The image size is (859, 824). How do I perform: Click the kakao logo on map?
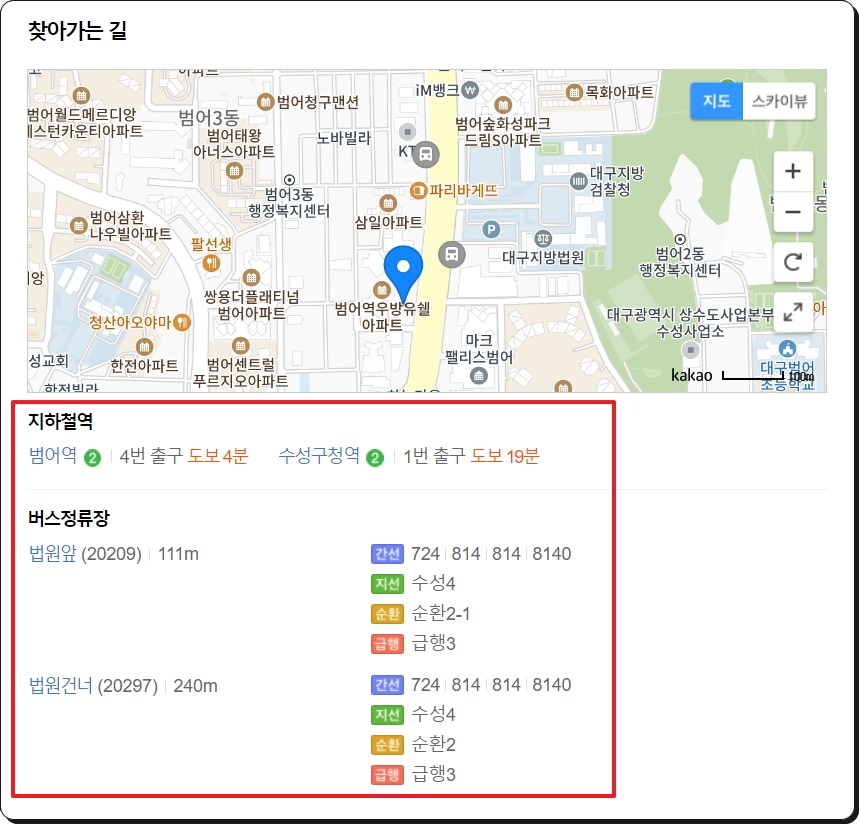point(691,375)
